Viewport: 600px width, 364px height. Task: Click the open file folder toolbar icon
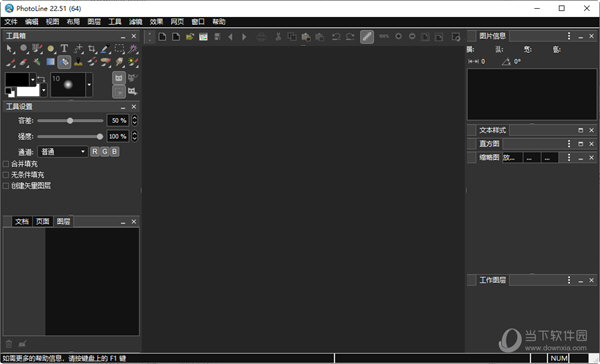[189, 37]
